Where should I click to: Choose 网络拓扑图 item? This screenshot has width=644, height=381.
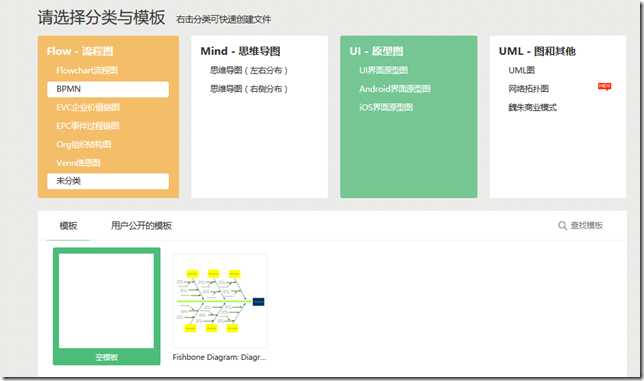[x=529, y=89]
